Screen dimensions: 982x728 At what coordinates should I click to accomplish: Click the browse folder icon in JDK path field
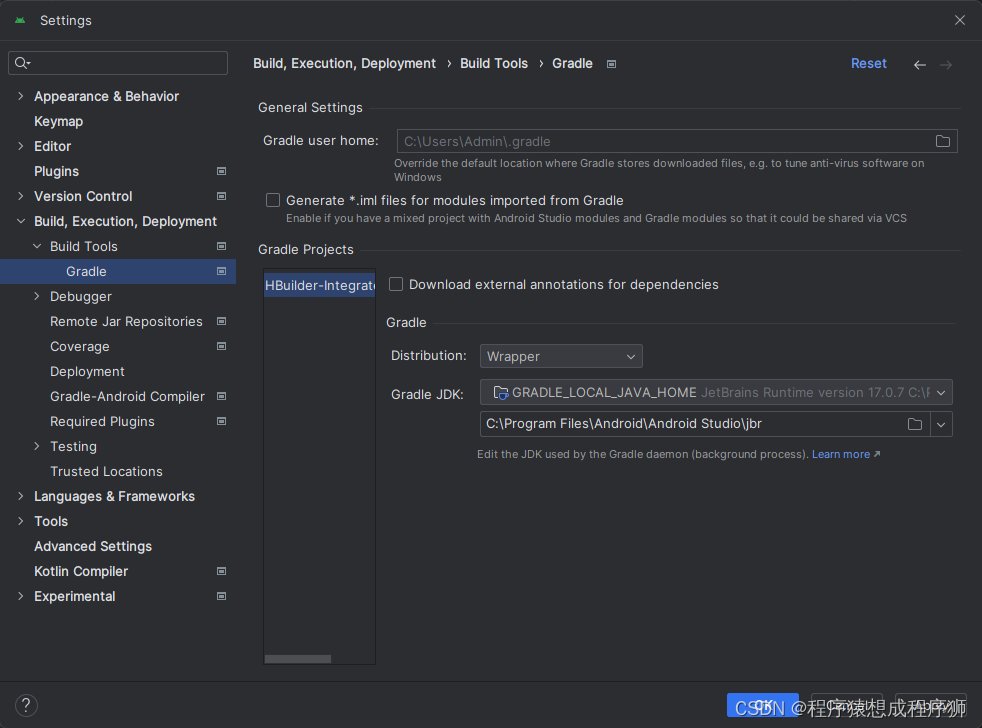point(914,424)
